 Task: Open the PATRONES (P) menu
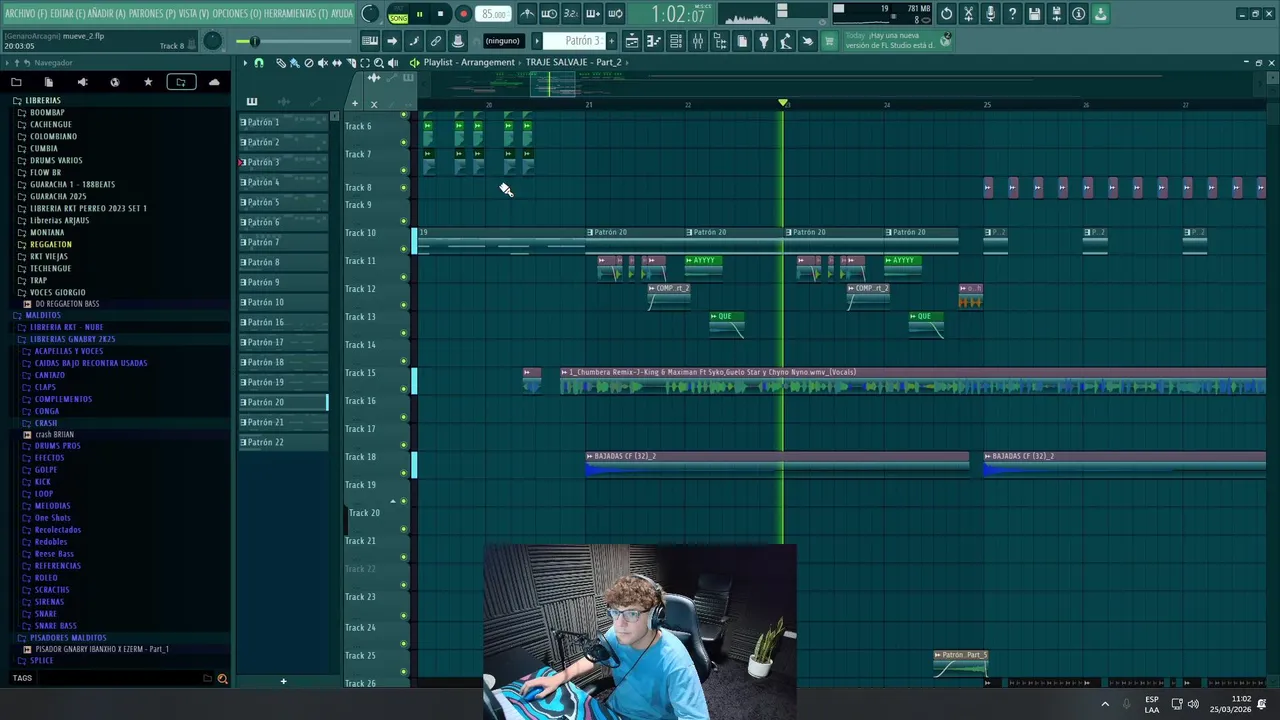click(153, 14)
